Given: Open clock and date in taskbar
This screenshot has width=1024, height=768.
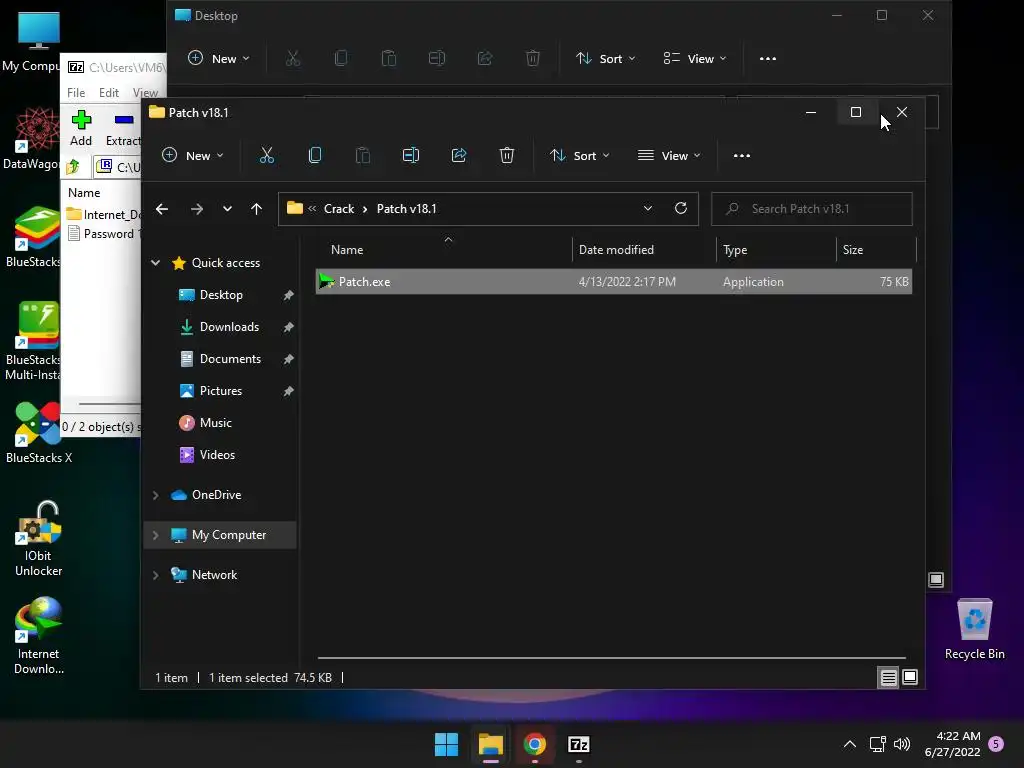Looking at the screenshot, I should [952, 744].
